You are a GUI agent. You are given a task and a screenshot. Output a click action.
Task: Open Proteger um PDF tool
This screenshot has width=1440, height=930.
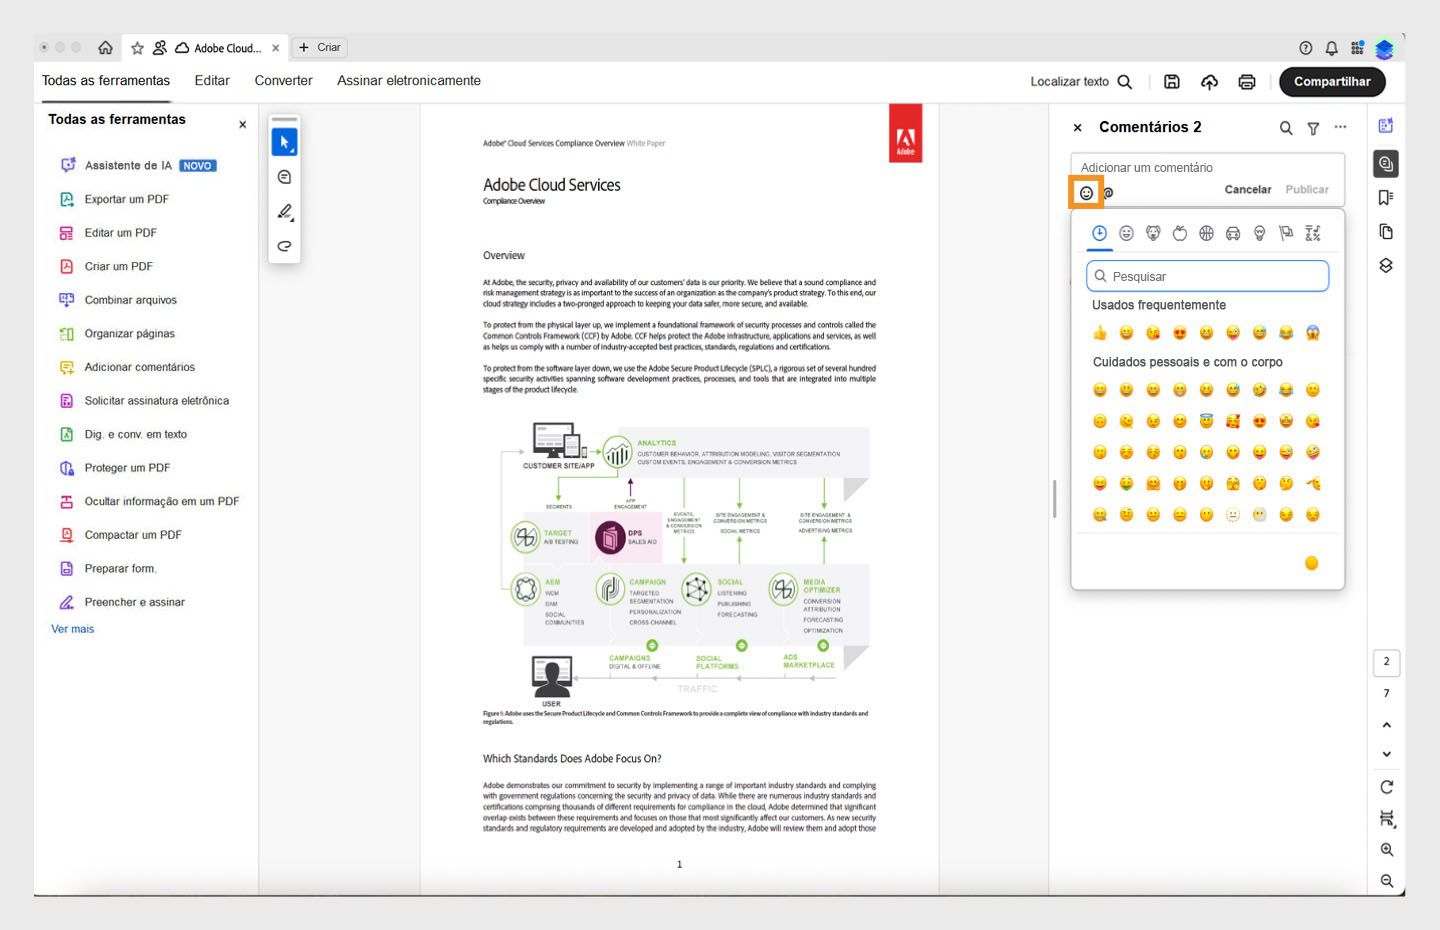click(115, 468)
